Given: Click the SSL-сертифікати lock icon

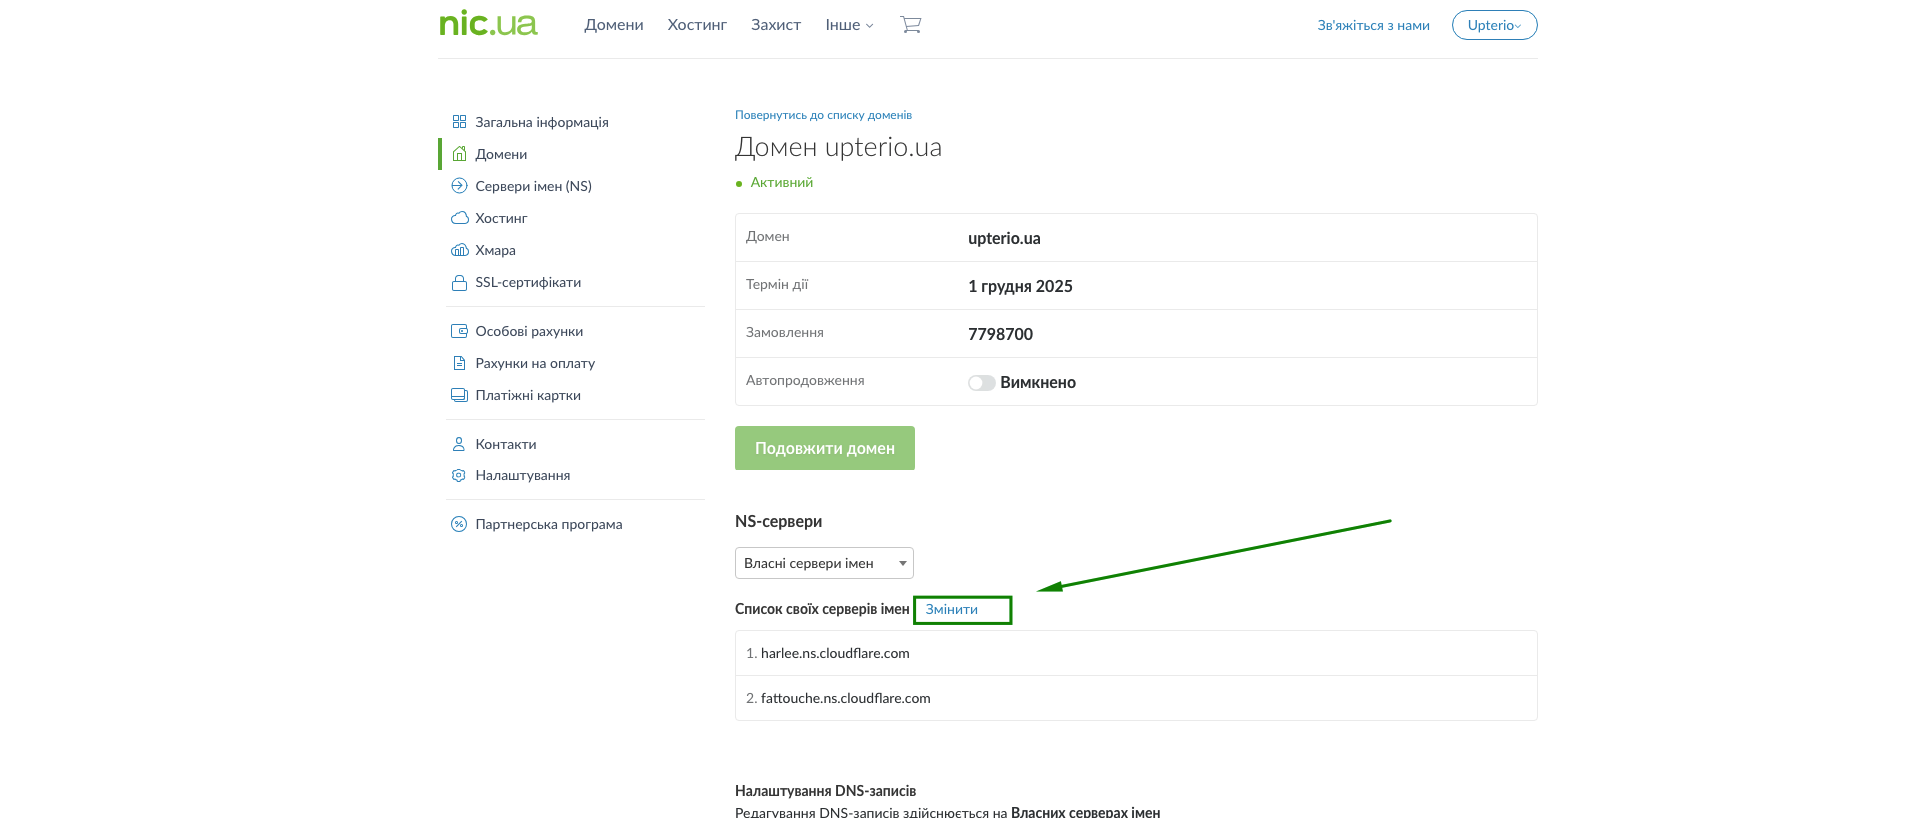Looking at the screenshot, I should click(x=459, y=282).
